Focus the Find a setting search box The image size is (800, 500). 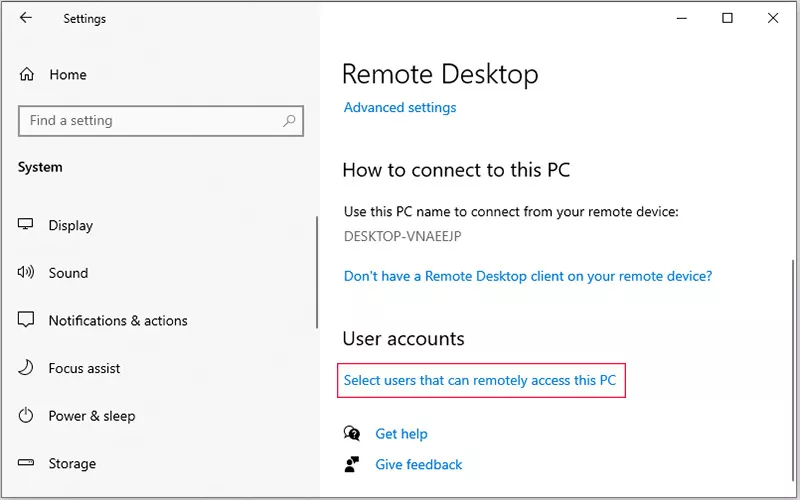pos(161,121)
